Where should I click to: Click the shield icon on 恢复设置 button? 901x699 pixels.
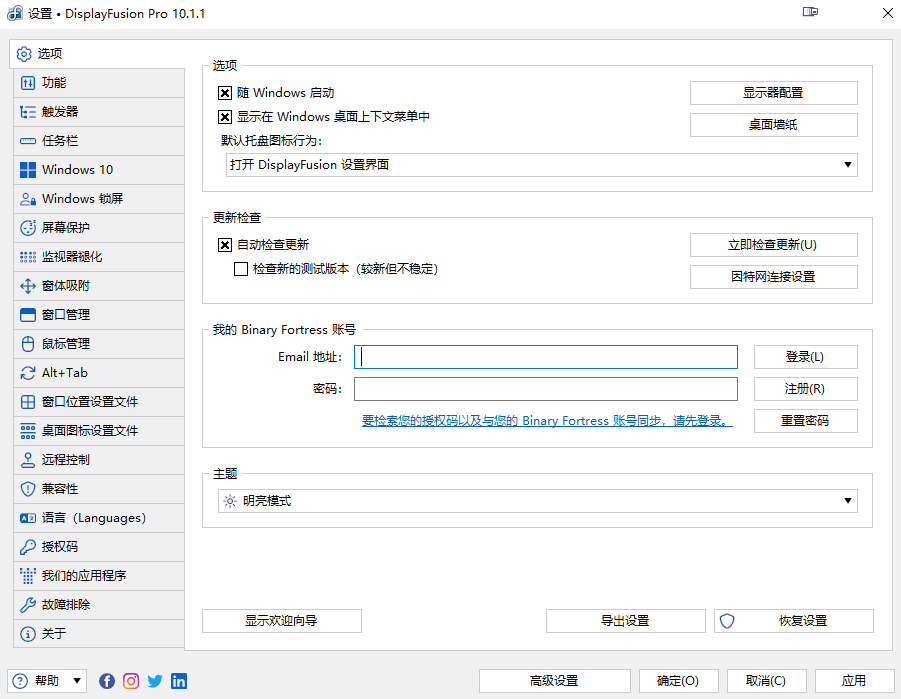click(x=728, y=621)
